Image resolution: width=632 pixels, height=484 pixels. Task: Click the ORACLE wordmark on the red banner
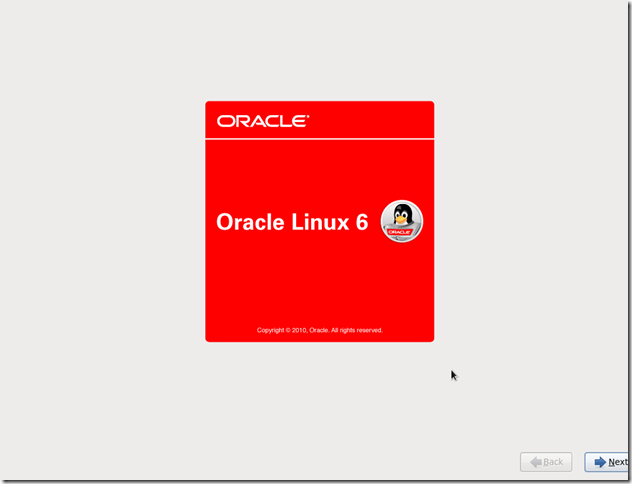263,121
